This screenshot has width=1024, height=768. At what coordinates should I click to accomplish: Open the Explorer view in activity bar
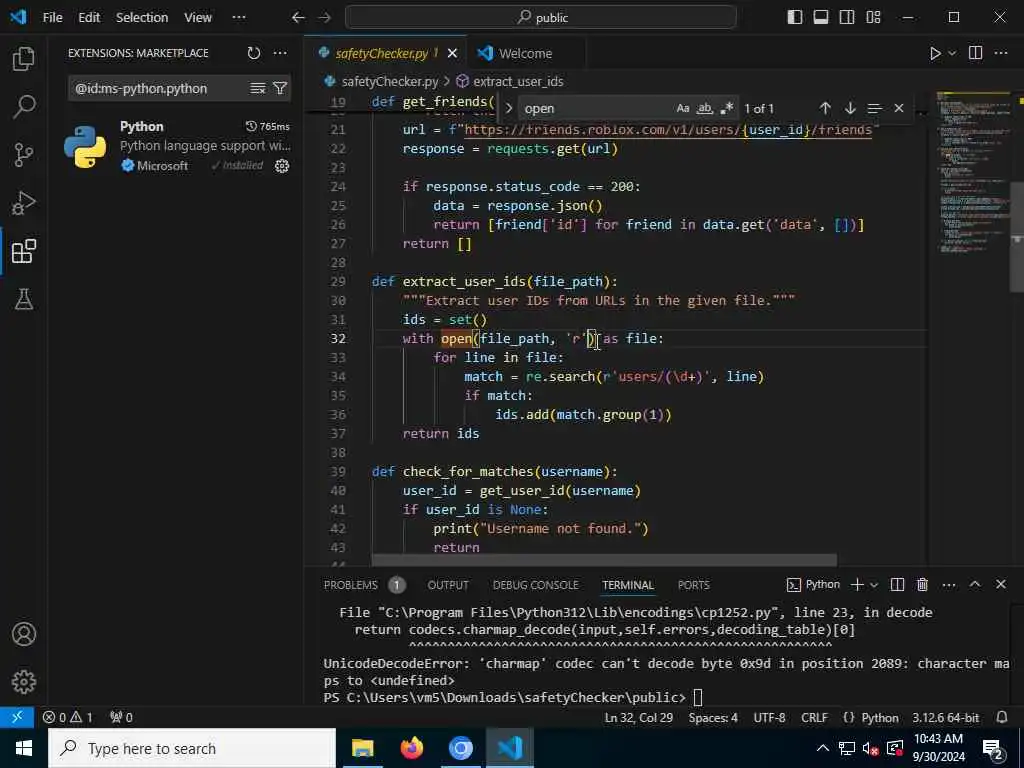pos(24,59)
